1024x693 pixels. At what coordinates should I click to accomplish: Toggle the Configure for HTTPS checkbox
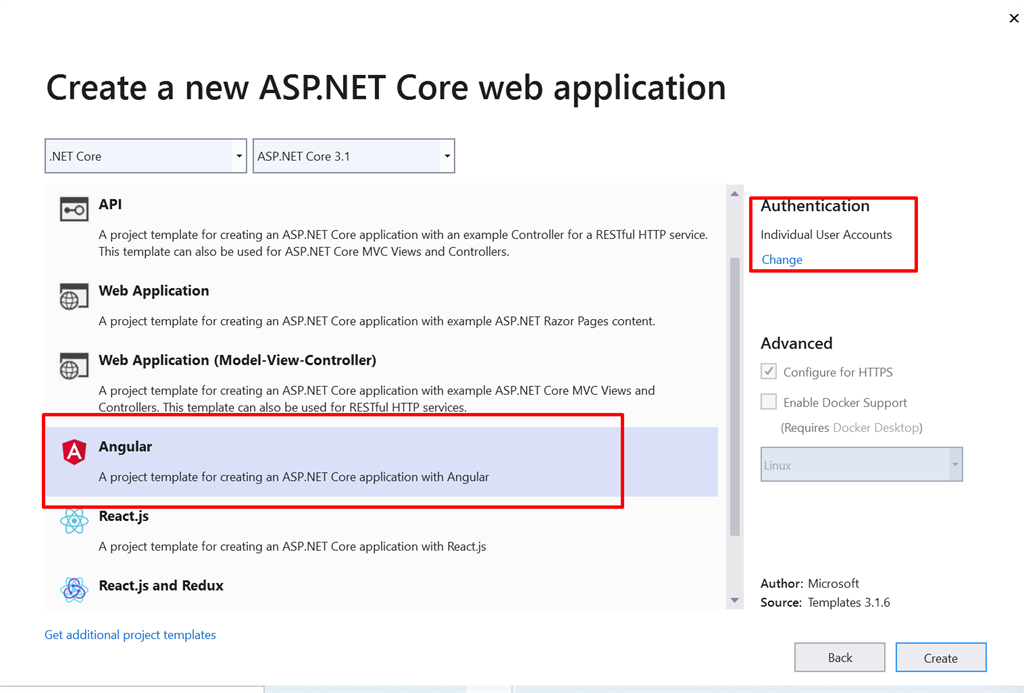769,372
